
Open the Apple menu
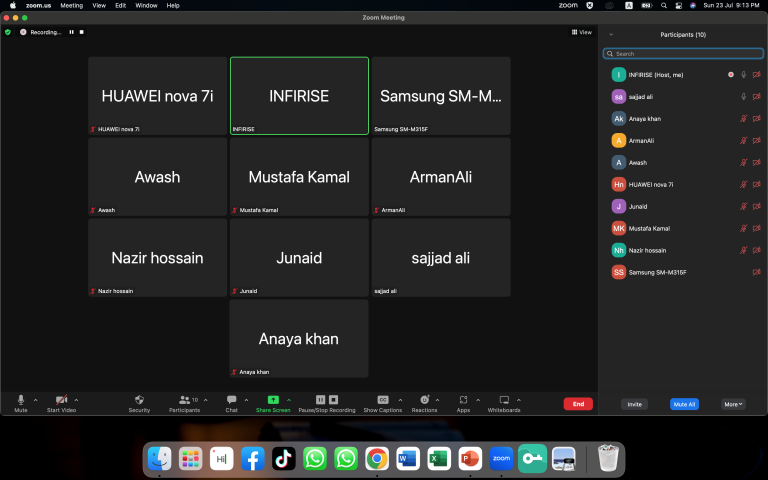(13, 5)
